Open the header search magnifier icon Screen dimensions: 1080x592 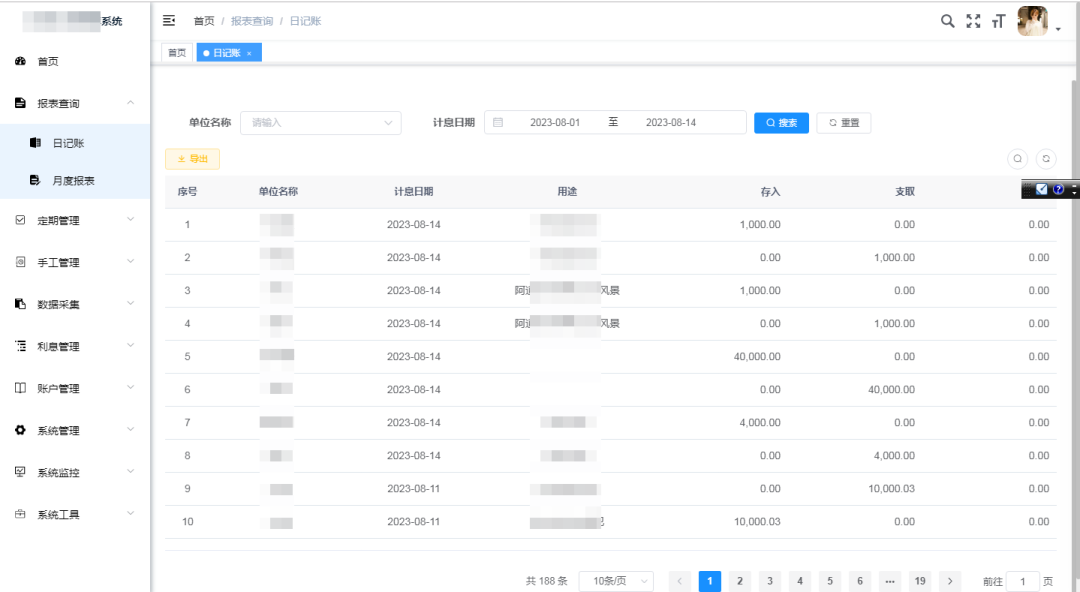coord(947,21)
